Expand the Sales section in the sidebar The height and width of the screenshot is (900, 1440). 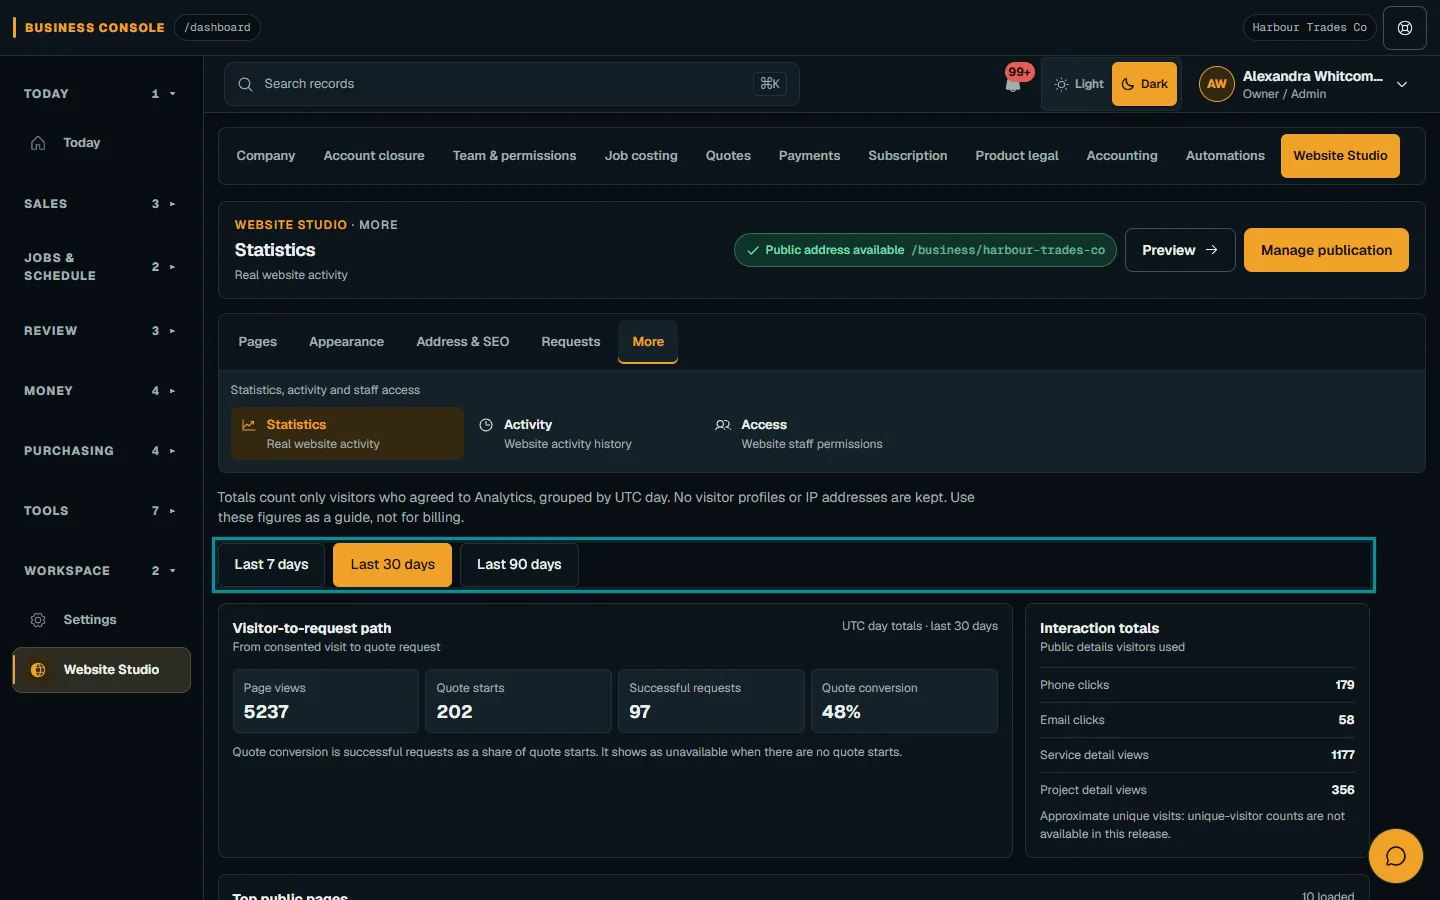pos(100,204)
